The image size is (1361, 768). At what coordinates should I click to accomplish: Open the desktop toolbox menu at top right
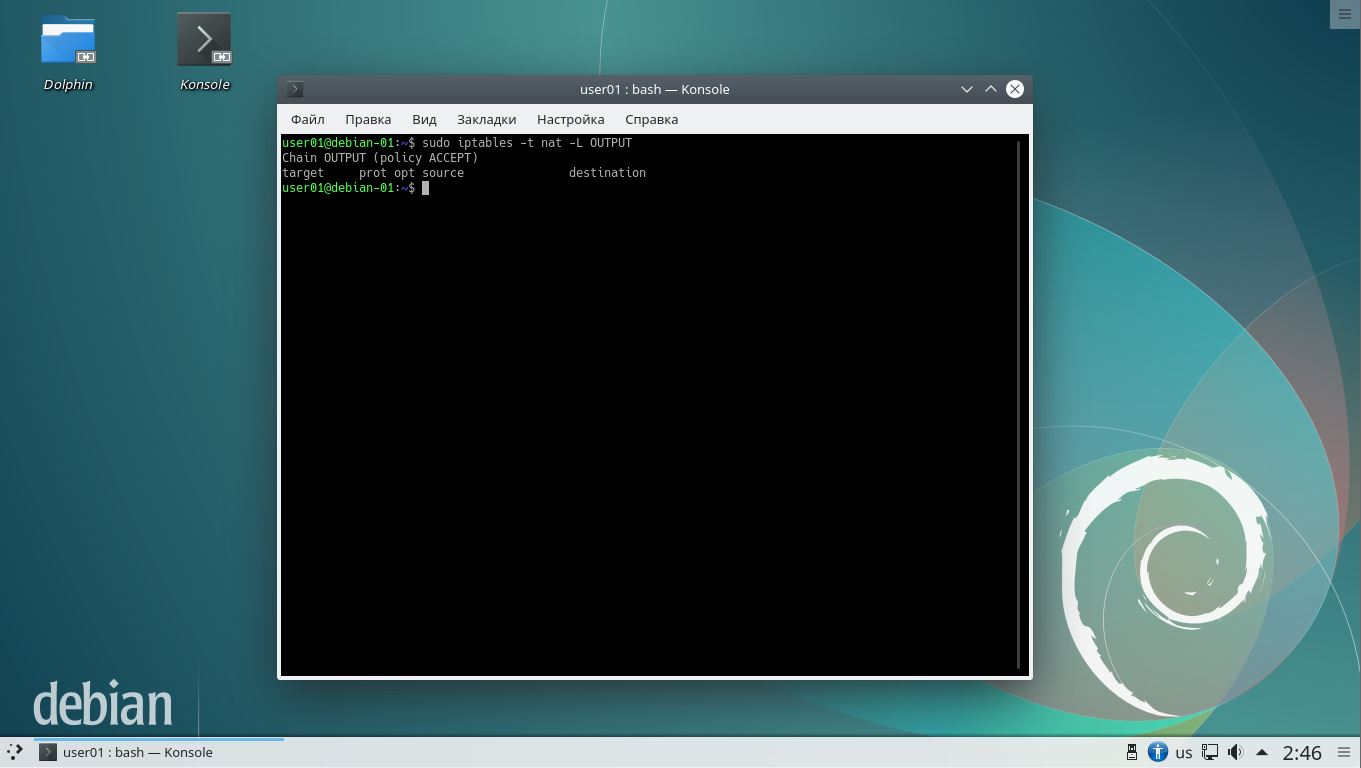(x=1344, y=14)
